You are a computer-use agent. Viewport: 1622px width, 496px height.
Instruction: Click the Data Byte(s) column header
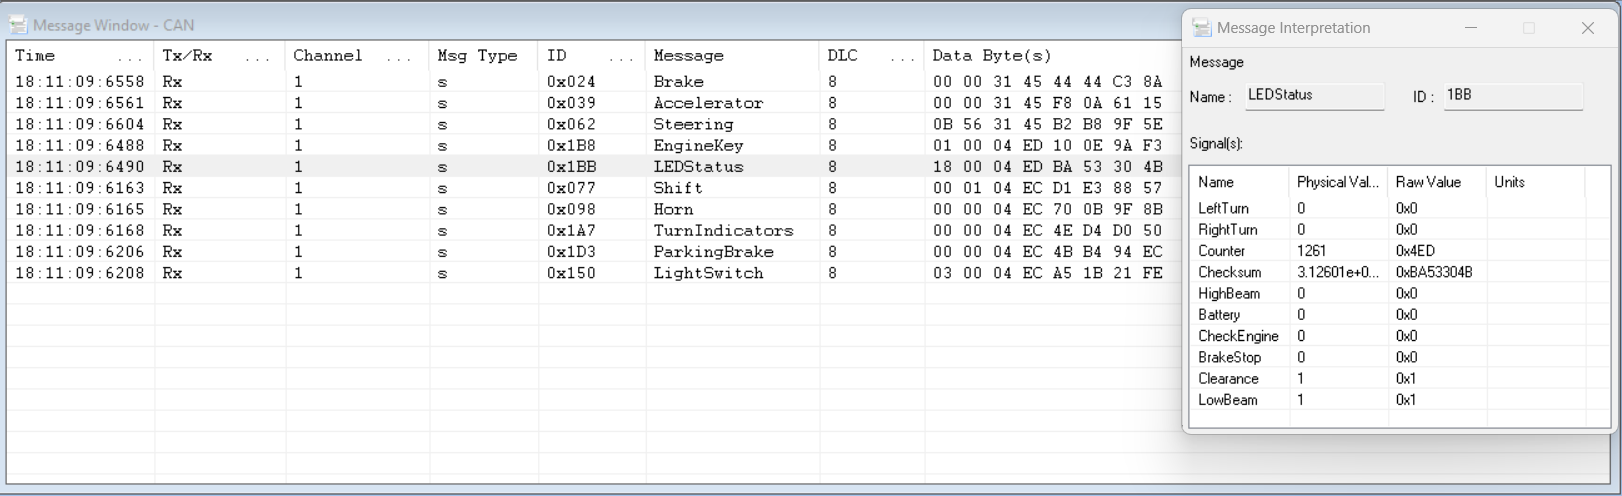point(992,56)
